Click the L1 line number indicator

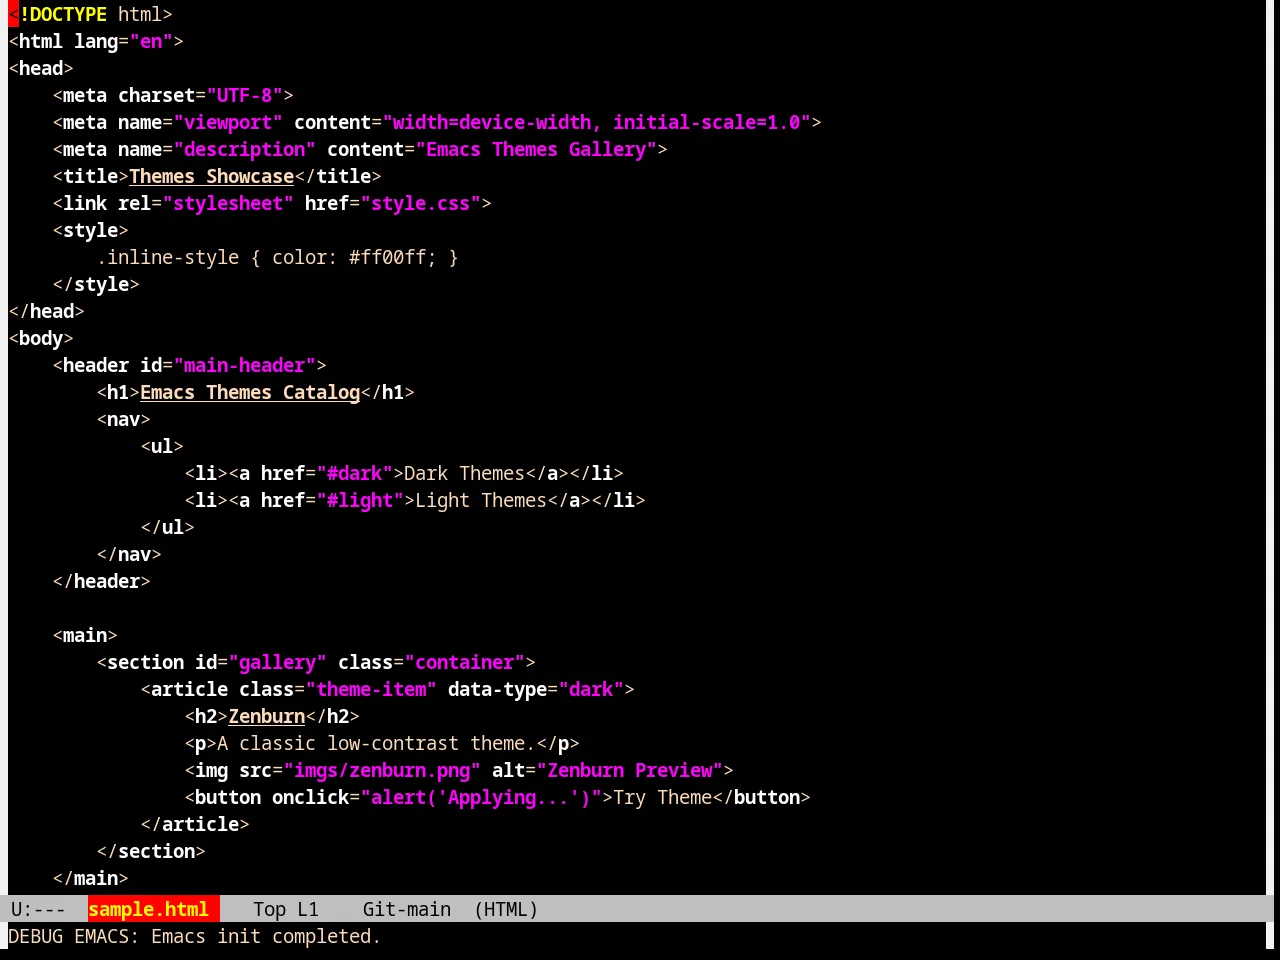point(308,909)
